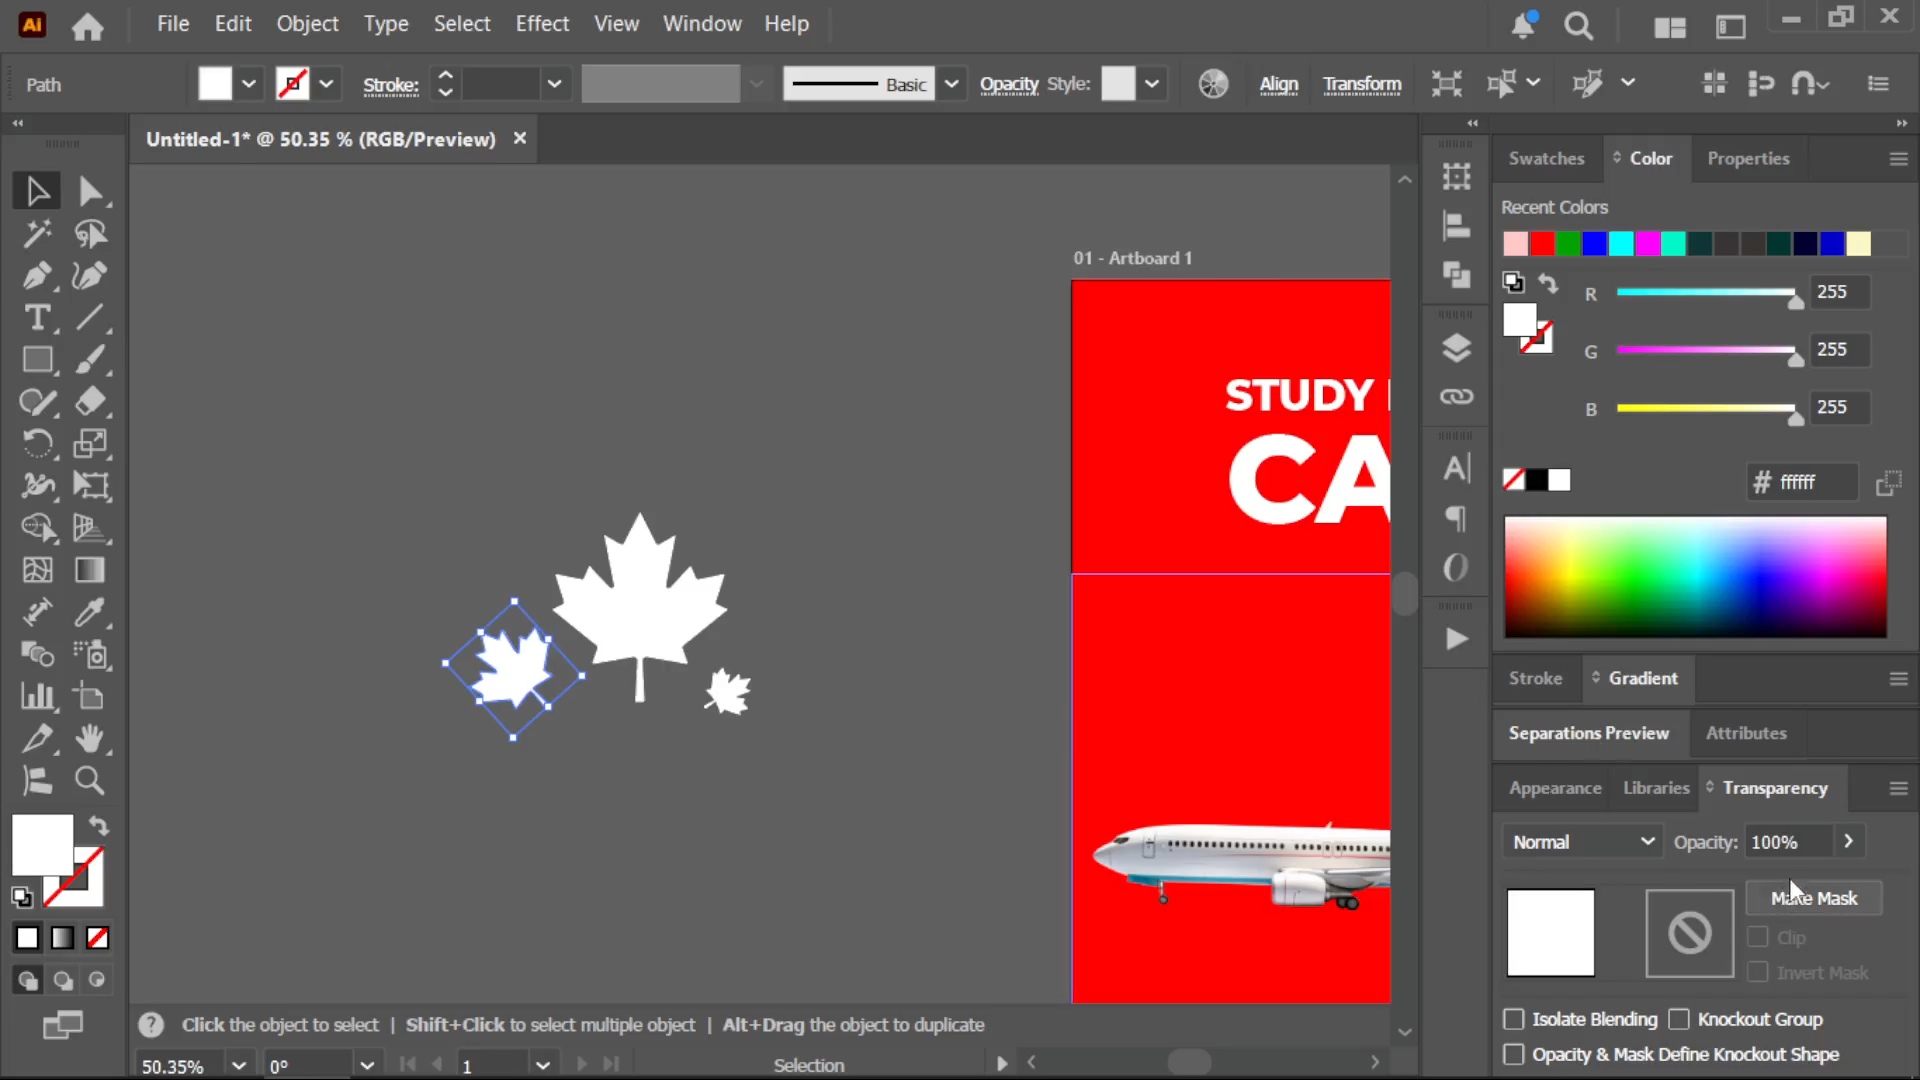
Task: Toggle Isolate Blending checkbox
Action: [1514, 1019]
